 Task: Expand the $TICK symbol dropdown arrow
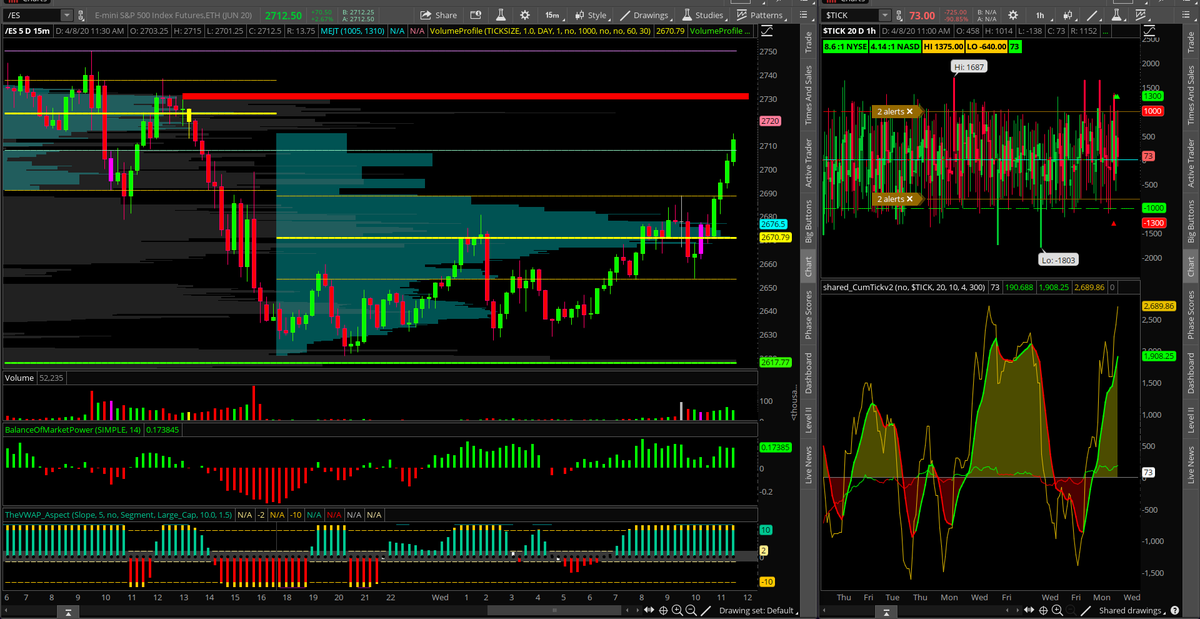[885, 16]
